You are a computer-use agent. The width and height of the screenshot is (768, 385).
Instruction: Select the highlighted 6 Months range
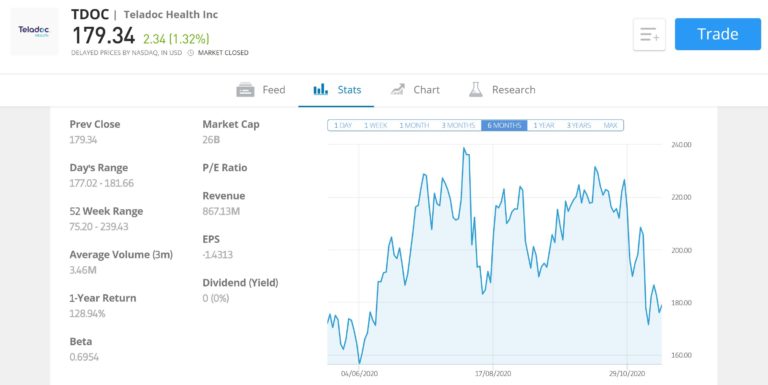coord(504,125)
